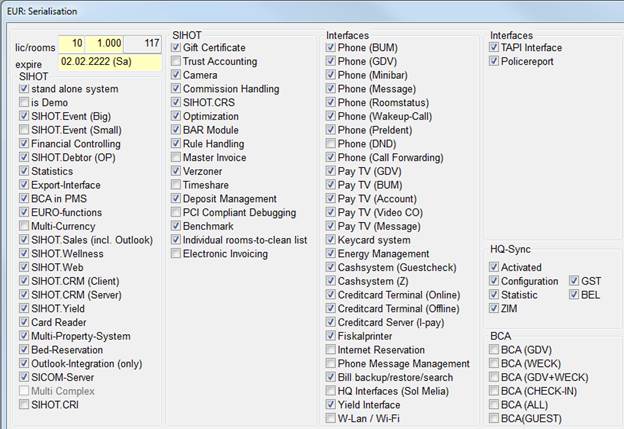Image resolution: width=624 pixels, height=429 pixels.
Task: Toggle the Timeshare checkbox
Action: coord(176,185)
